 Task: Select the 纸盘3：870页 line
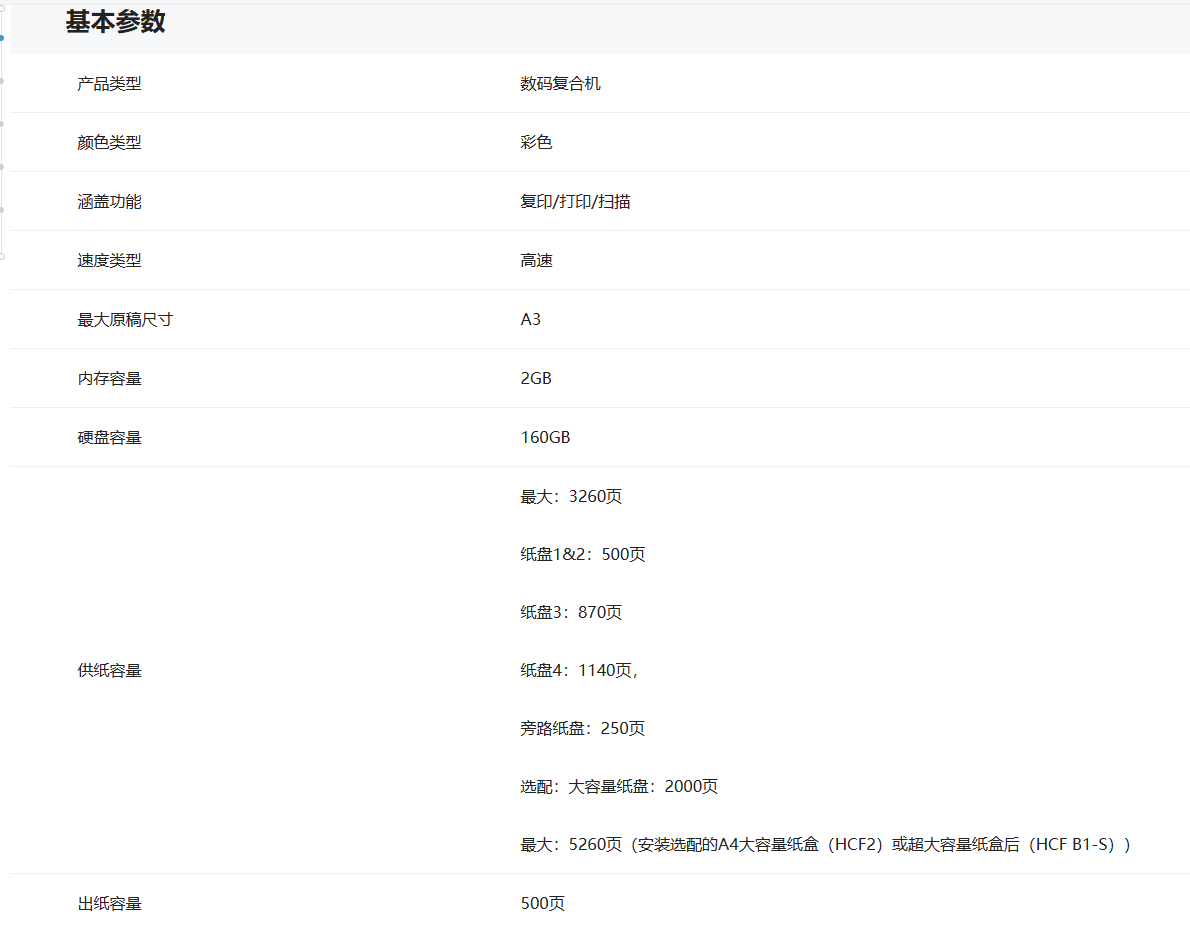pyautogui.click(x=571, y=612)
